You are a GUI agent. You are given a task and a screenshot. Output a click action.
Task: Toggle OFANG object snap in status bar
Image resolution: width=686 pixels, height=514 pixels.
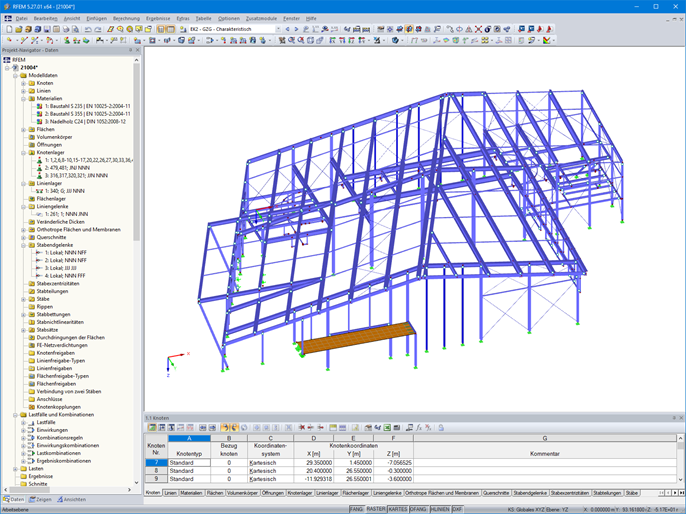(x=418, y=509)
